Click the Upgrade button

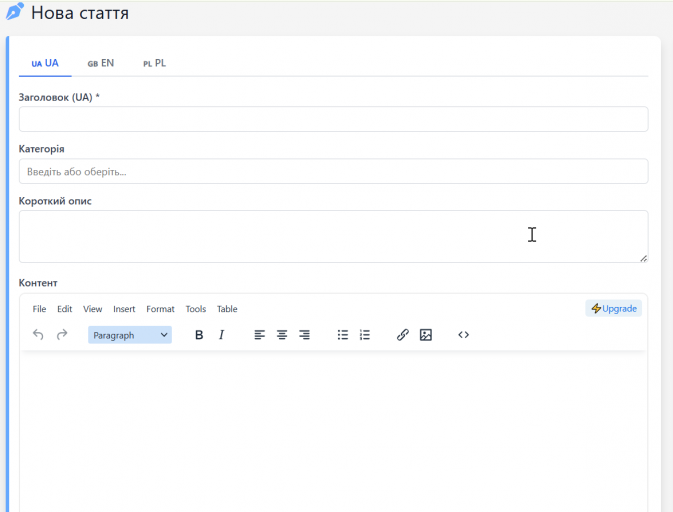pyautogui.click(x=614, y=309)
